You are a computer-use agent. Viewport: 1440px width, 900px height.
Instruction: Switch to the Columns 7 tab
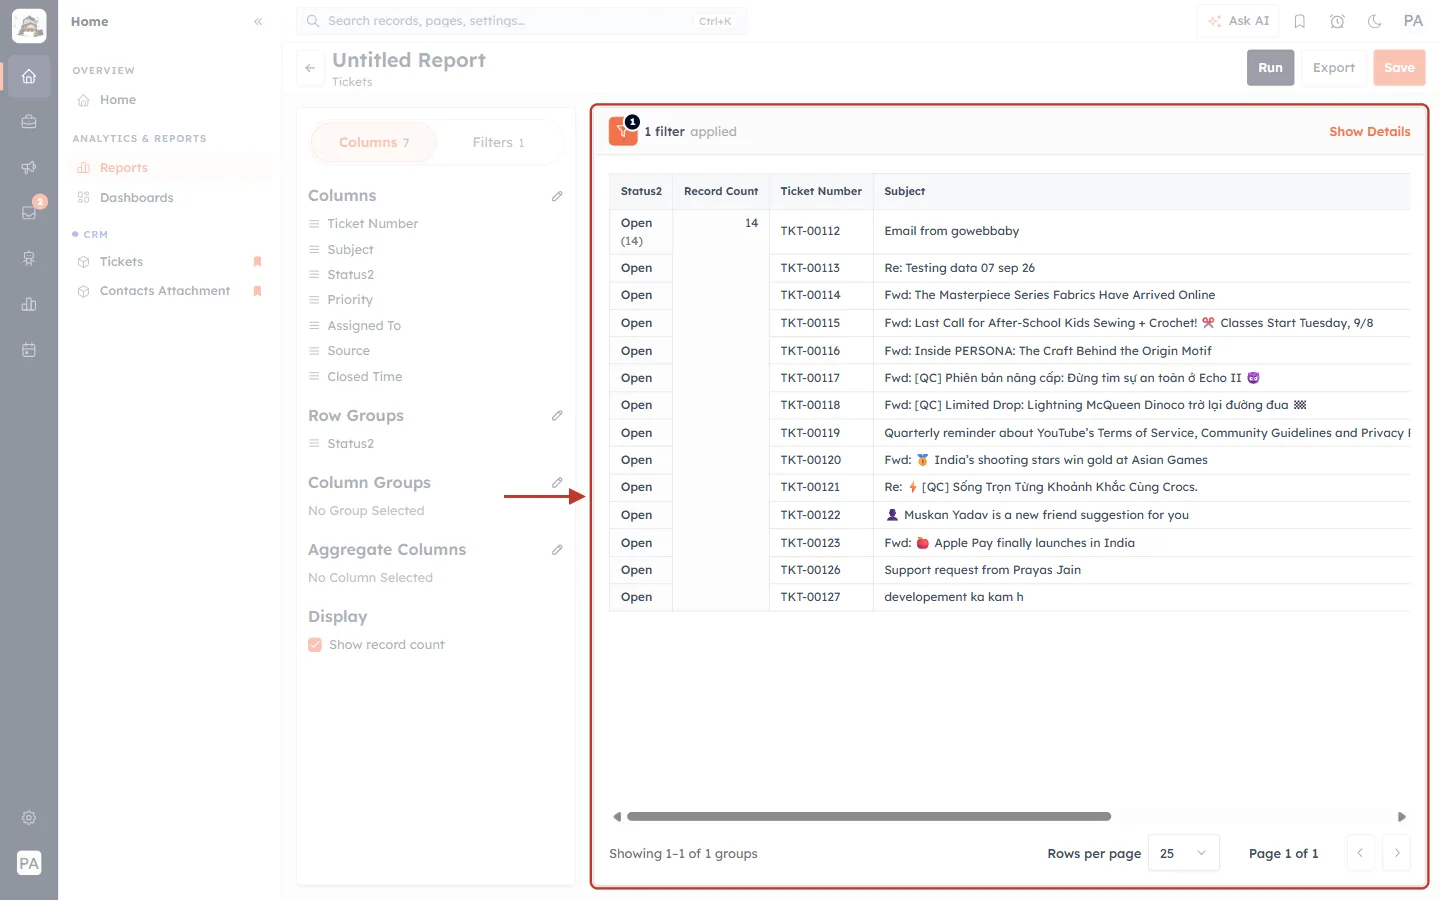coord(374,143)
